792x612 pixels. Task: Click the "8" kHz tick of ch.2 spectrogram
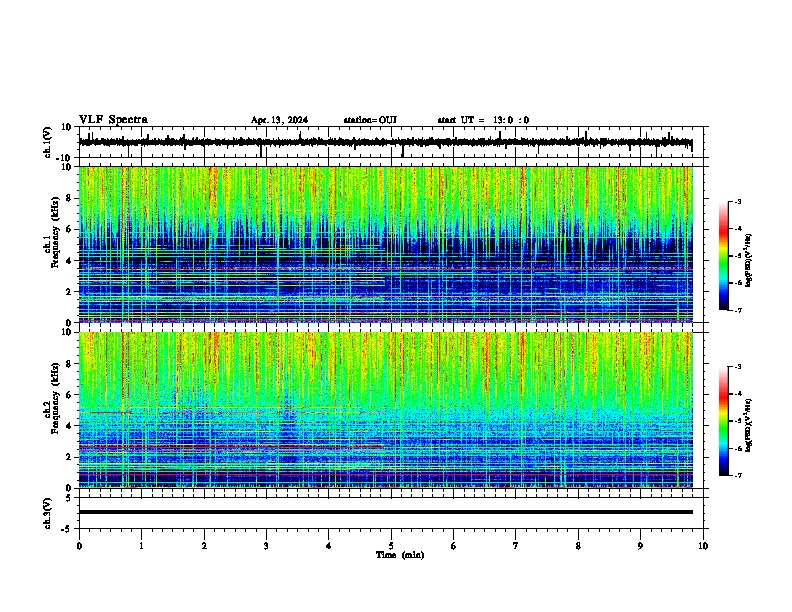click(69, 364)
